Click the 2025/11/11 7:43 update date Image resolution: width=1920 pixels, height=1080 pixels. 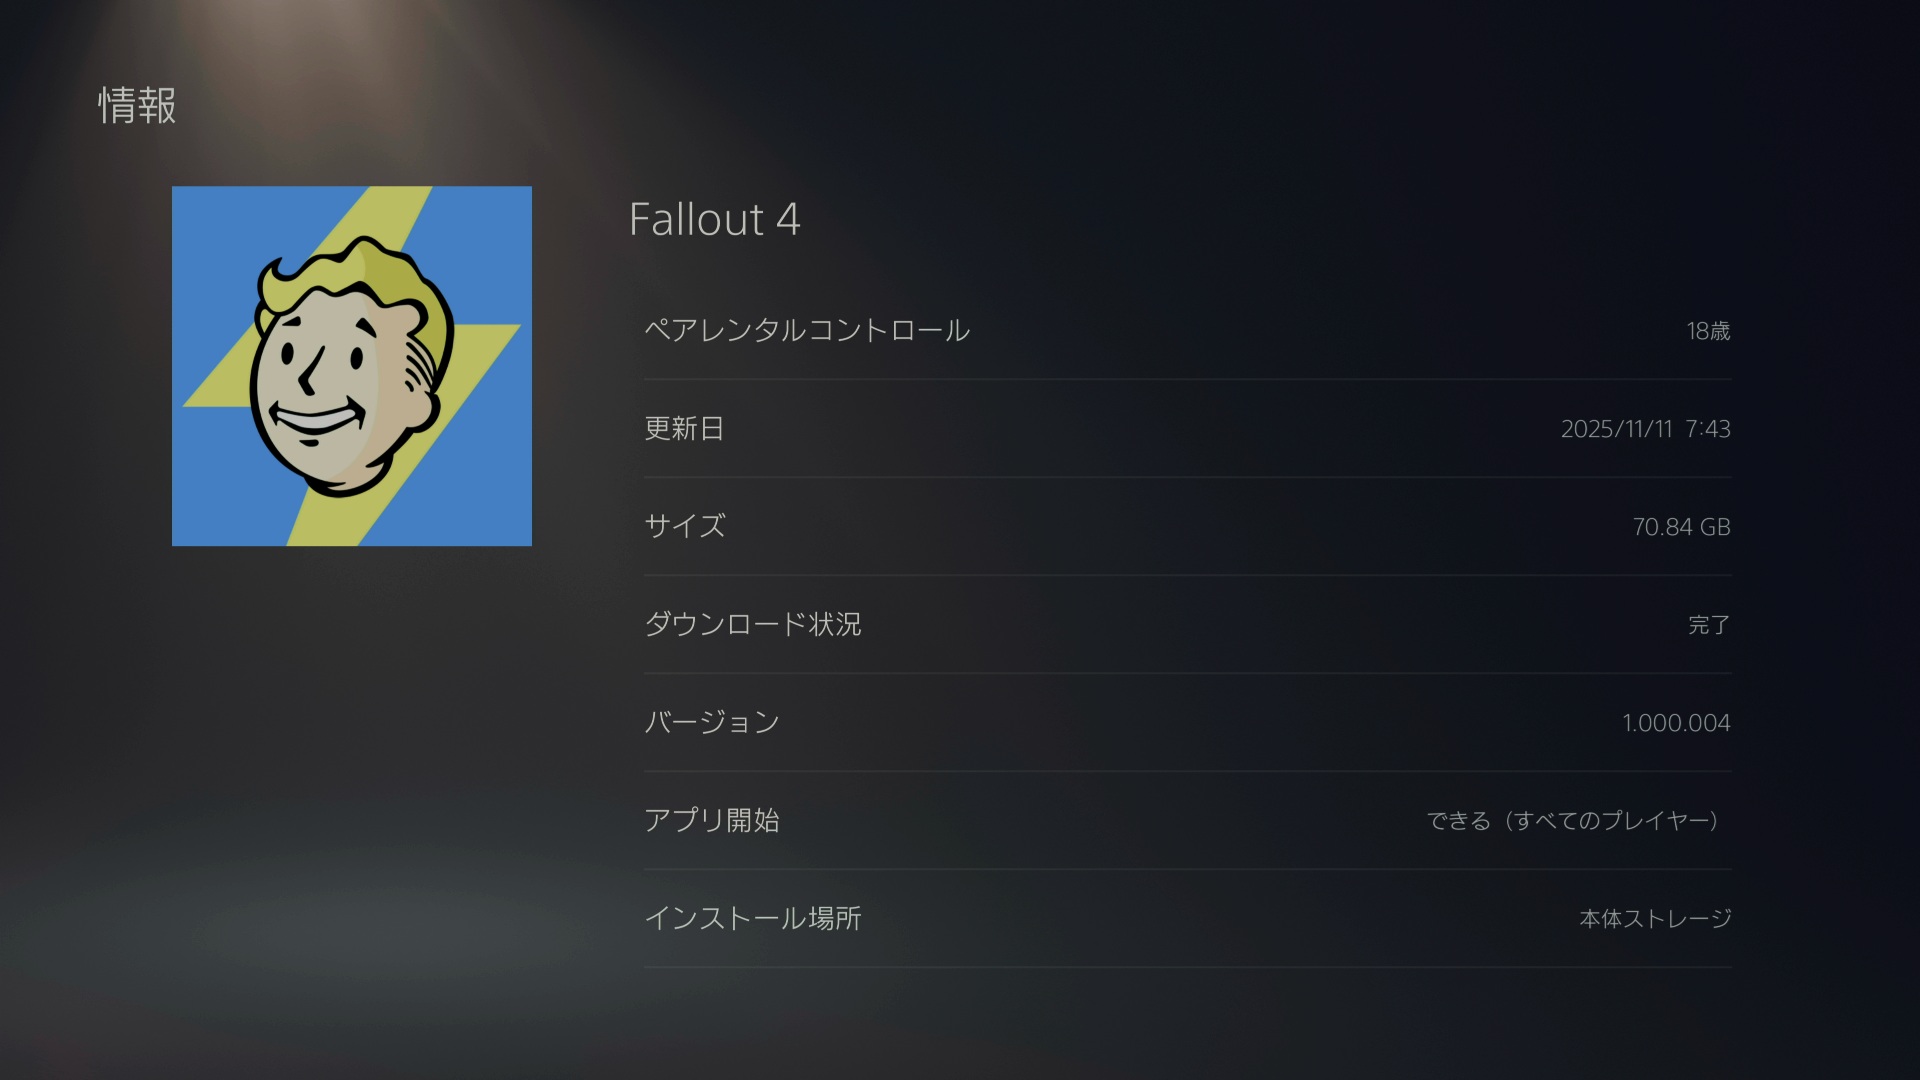click(x=1646, y=429)
